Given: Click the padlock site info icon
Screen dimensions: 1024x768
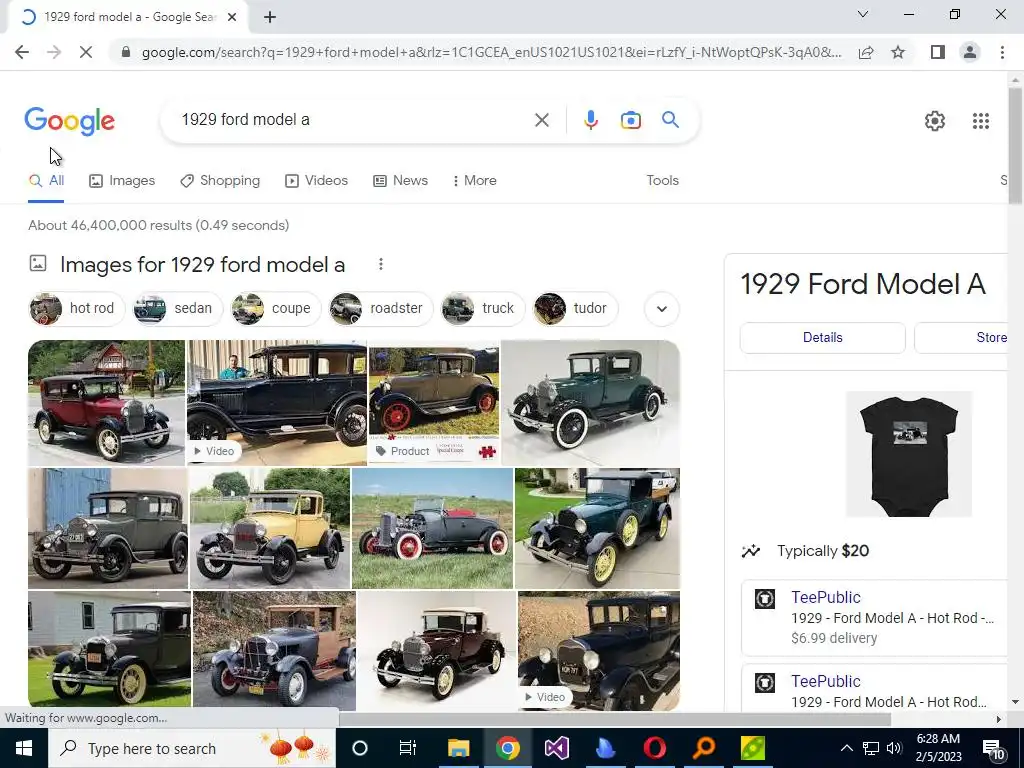Looking at the screenshot, I should tap(126, 52).
